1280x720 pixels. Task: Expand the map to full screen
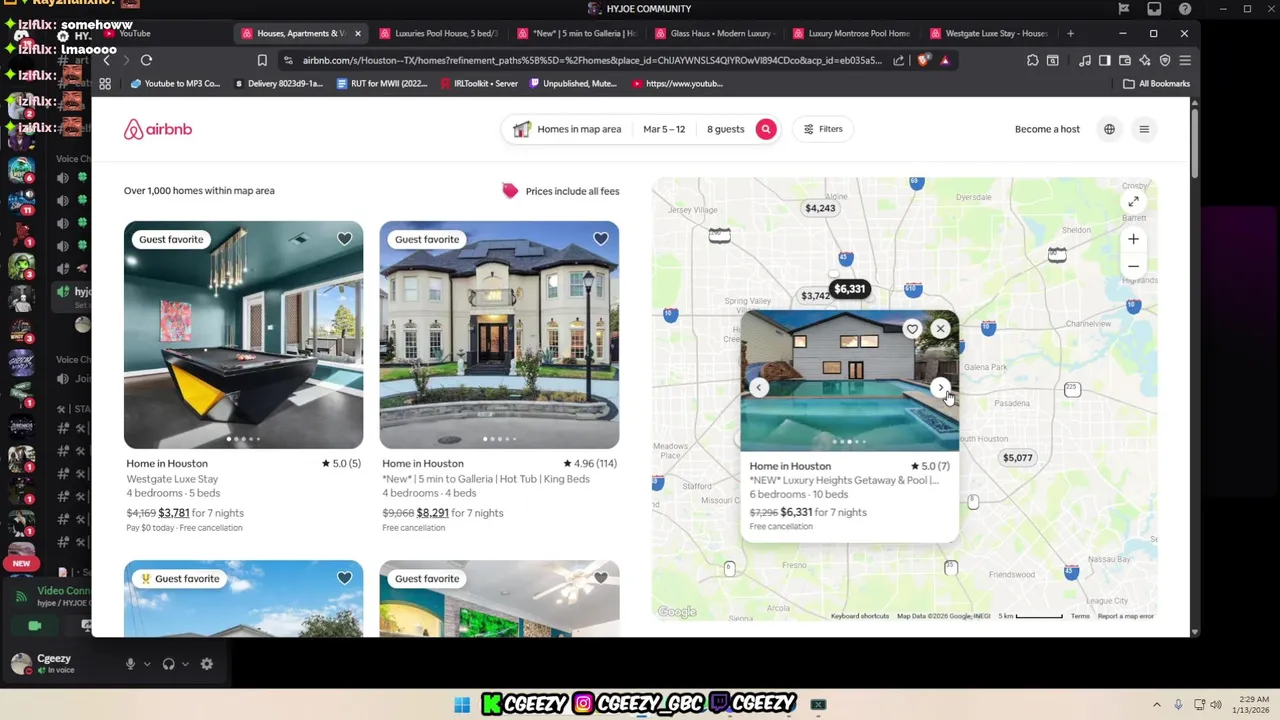tap(1133, 202)
